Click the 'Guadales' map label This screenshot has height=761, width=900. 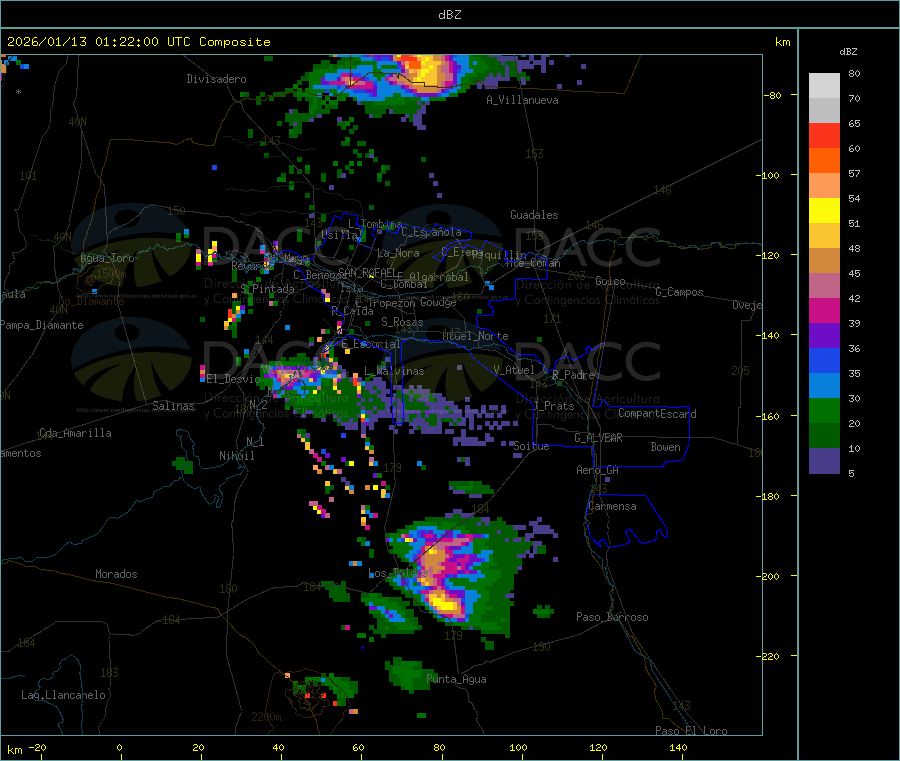click(x=534, y=215)
